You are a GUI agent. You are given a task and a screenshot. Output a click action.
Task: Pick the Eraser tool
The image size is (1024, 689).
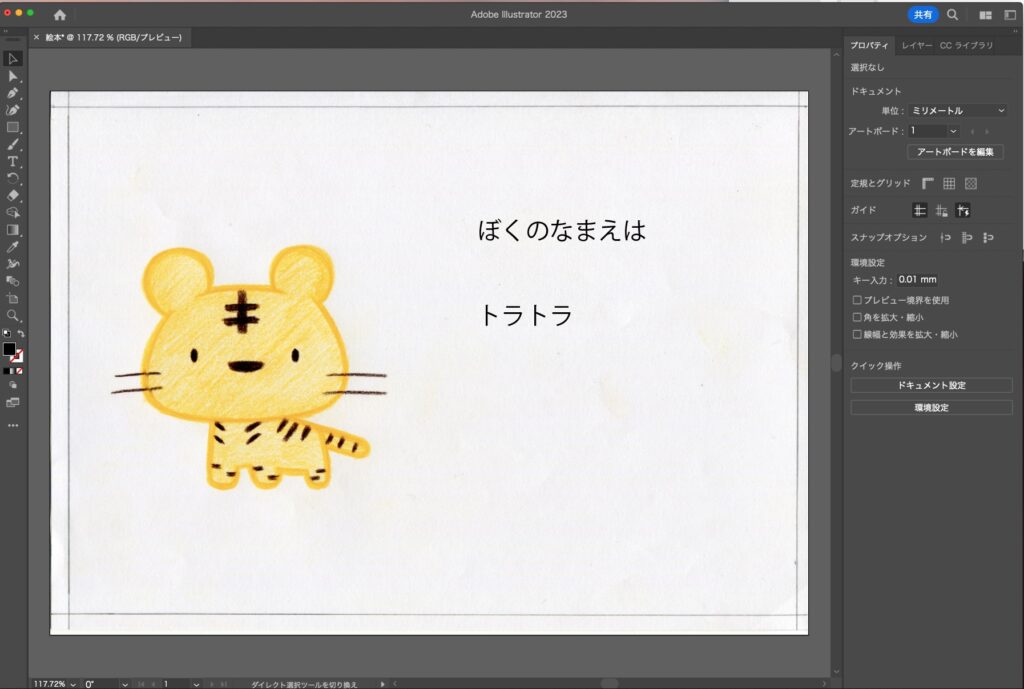point(13,195)
